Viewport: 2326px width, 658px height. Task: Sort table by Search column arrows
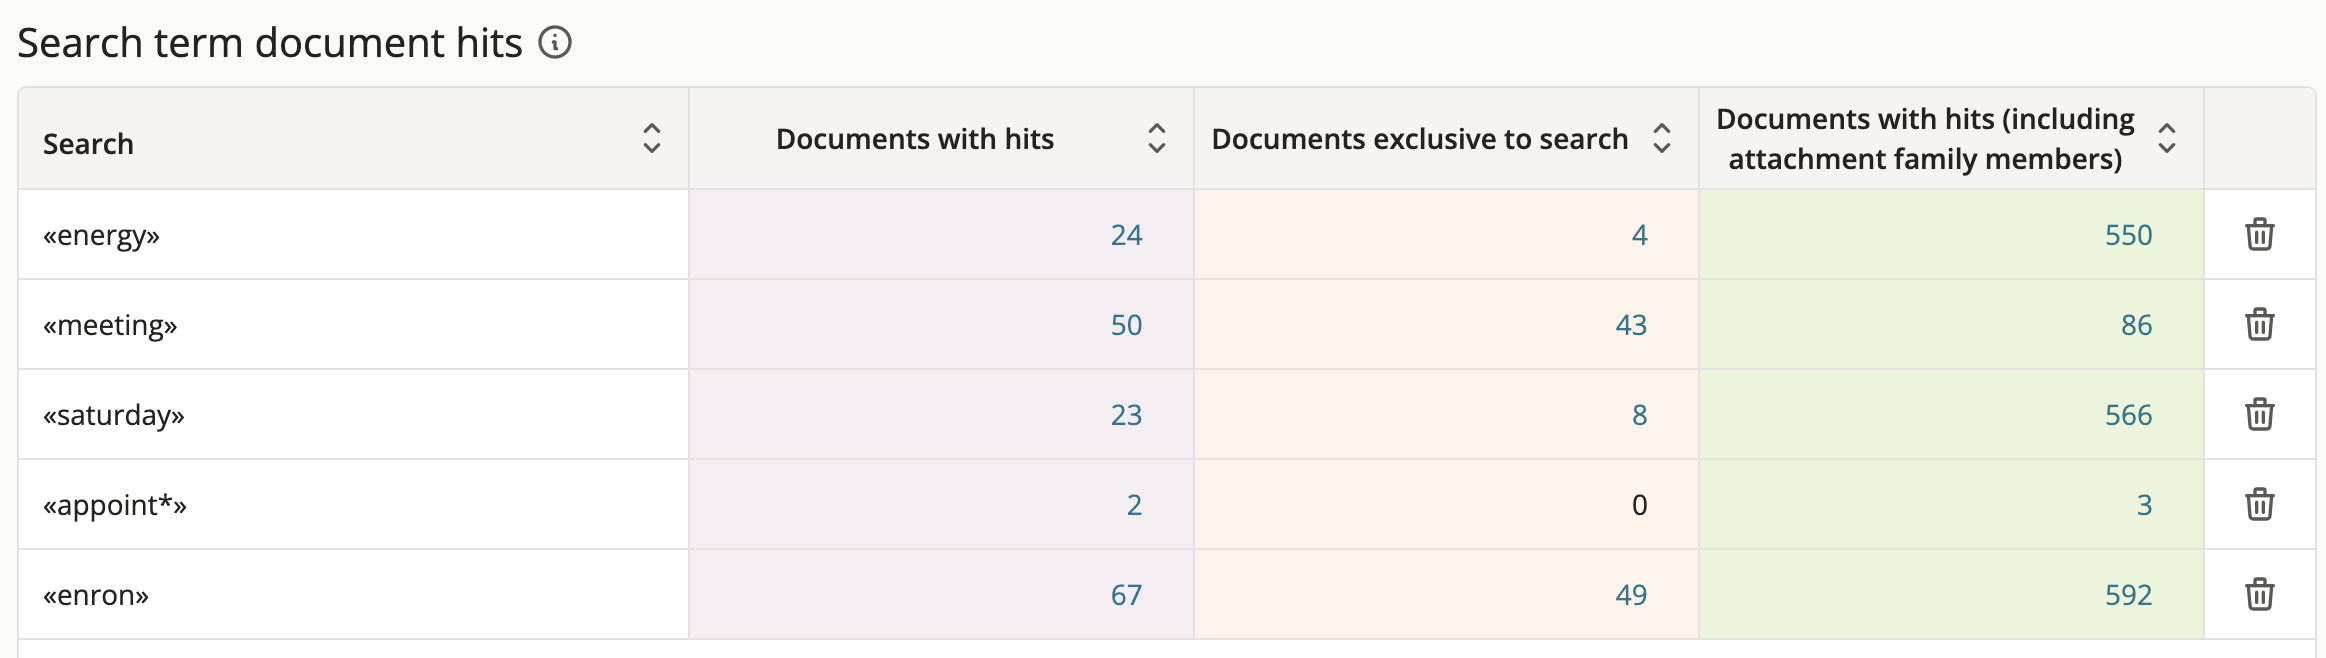(652, 139)
